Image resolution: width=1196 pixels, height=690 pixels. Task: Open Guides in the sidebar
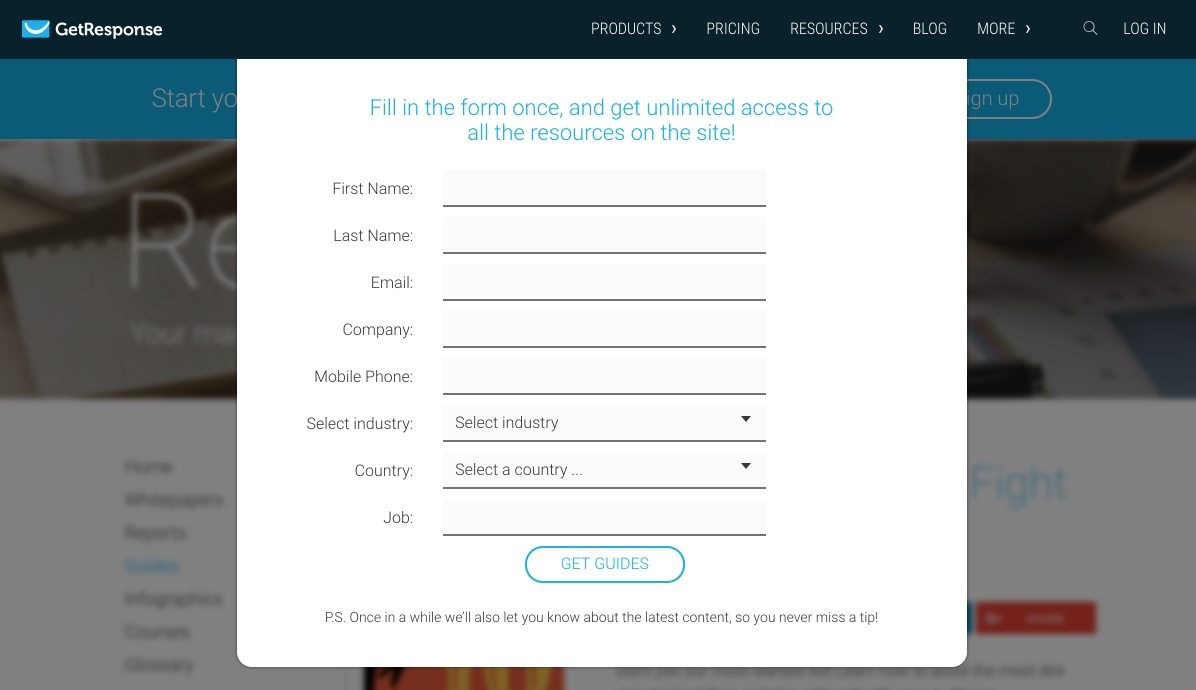point(151,566)
